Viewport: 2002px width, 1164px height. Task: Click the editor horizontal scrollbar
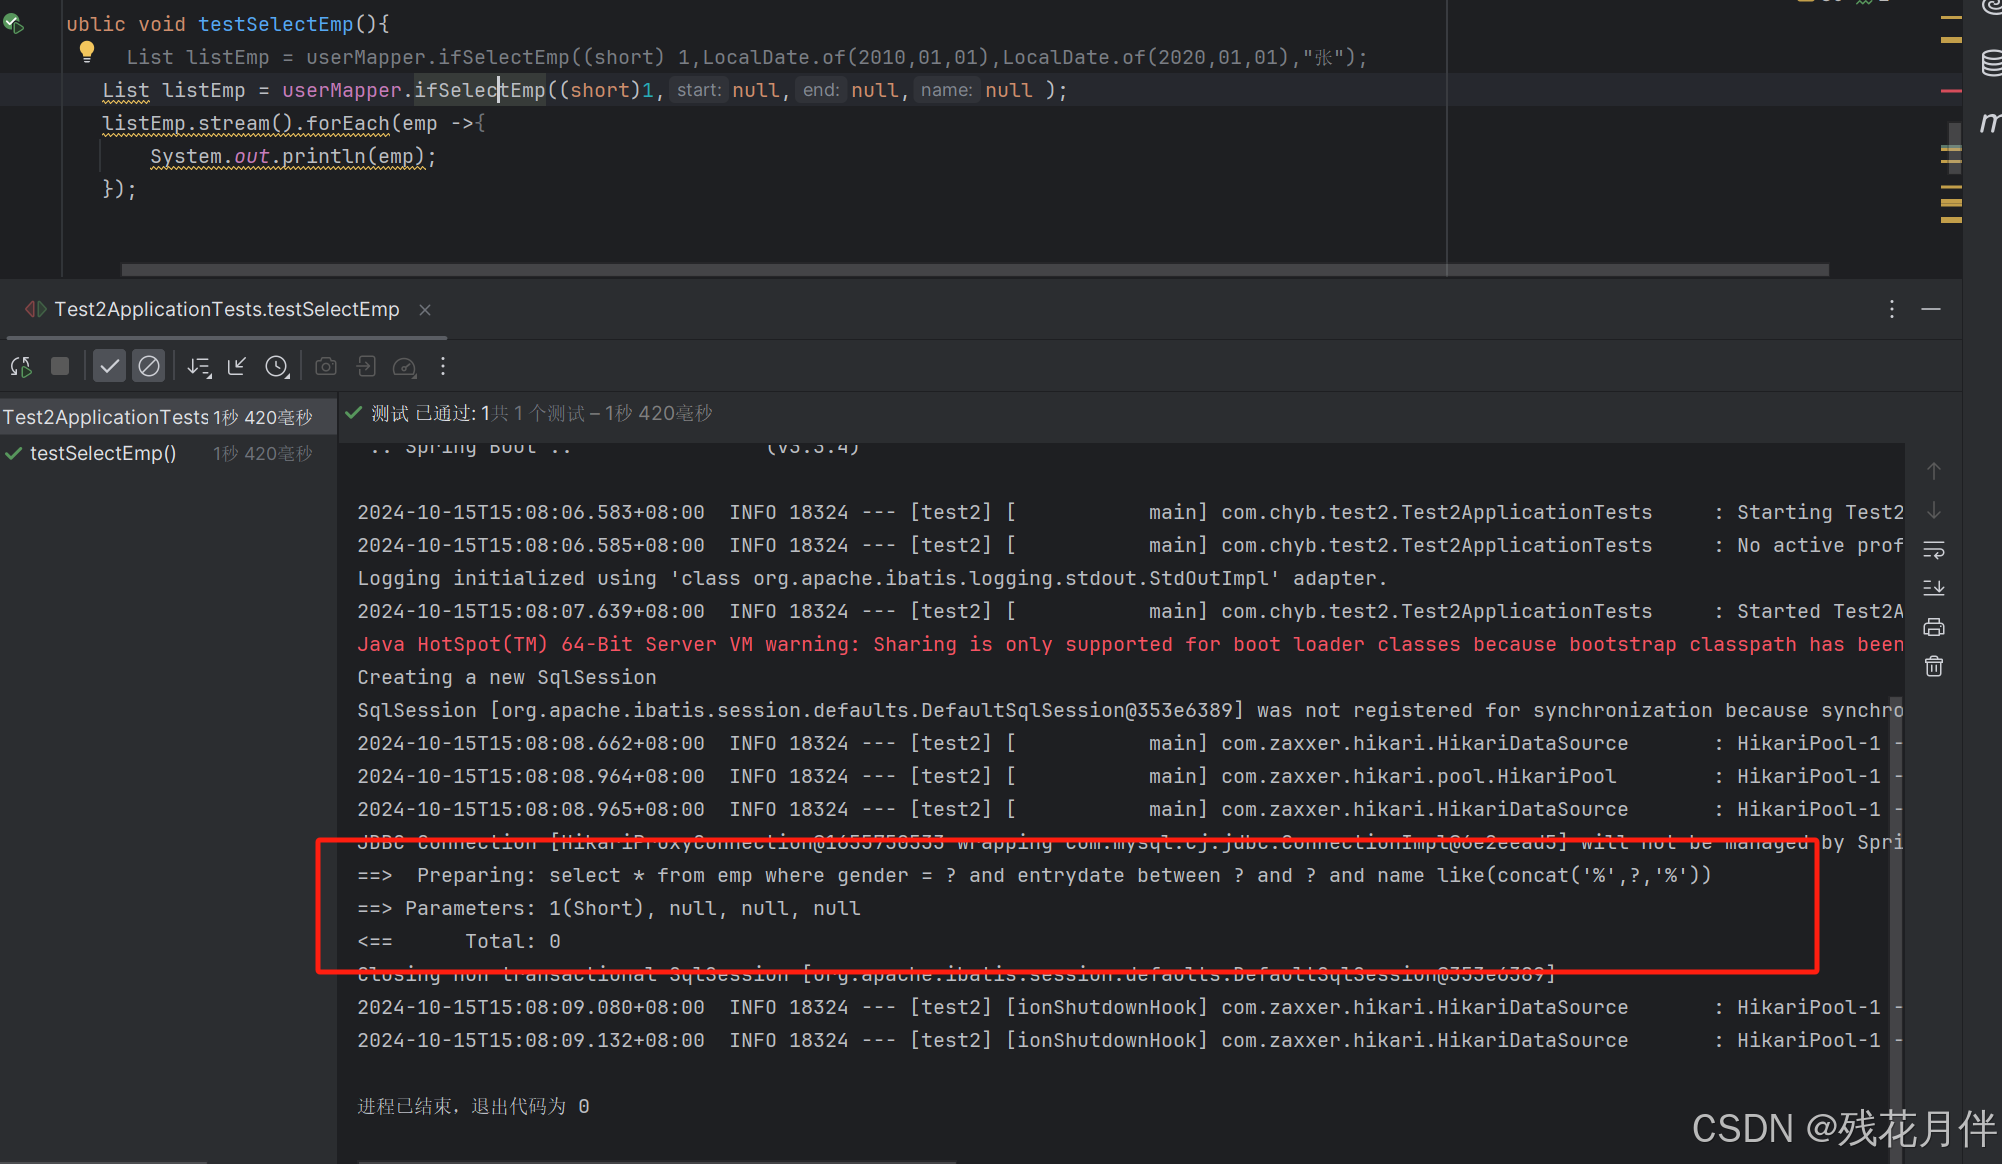coord(975,270)
